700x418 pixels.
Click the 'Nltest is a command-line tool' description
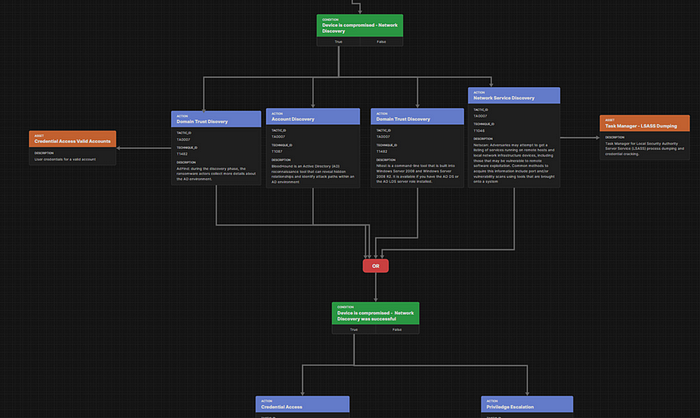[x=417, y=173]
